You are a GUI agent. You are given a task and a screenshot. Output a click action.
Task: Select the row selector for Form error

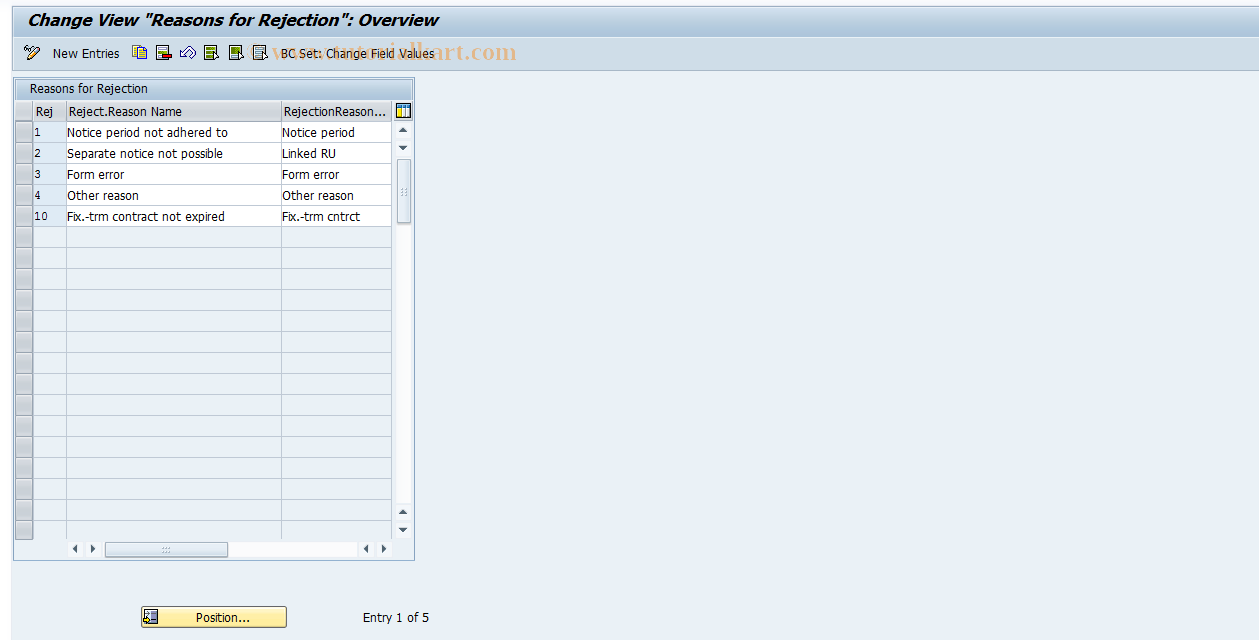point(24,174)
